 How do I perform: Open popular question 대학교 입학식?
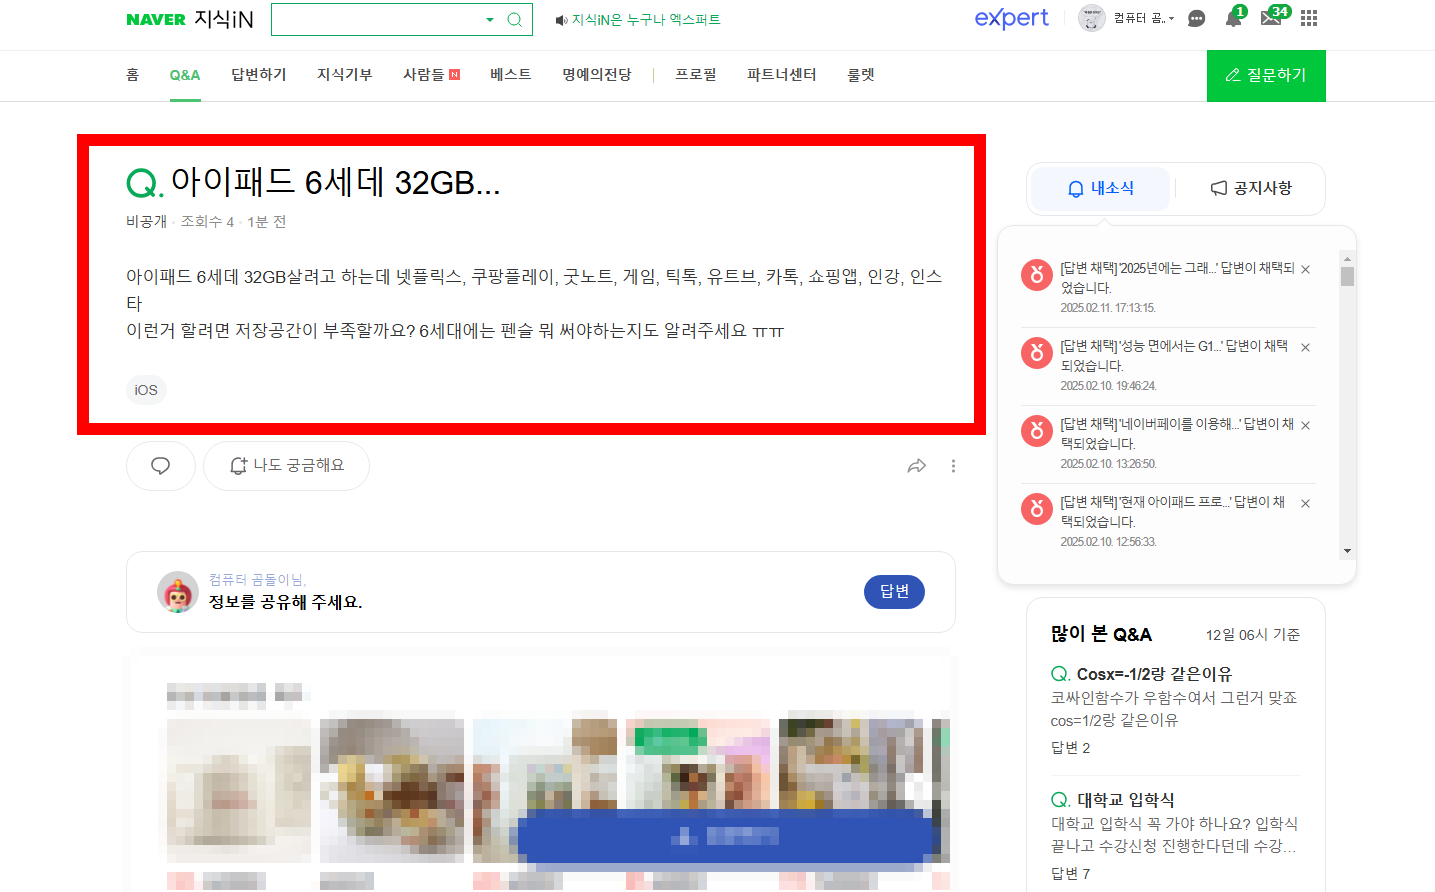tap(1125, 800)
